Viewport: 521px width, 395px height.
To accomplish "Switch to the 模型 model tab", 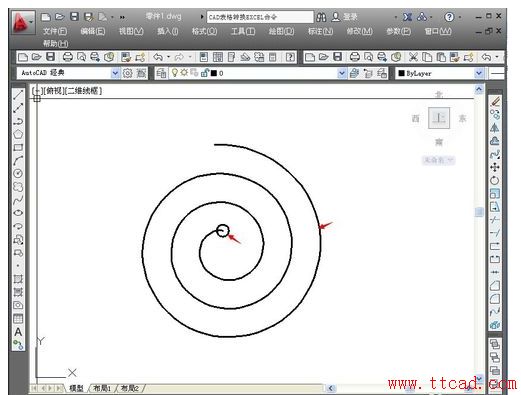I will click(76, 388).
